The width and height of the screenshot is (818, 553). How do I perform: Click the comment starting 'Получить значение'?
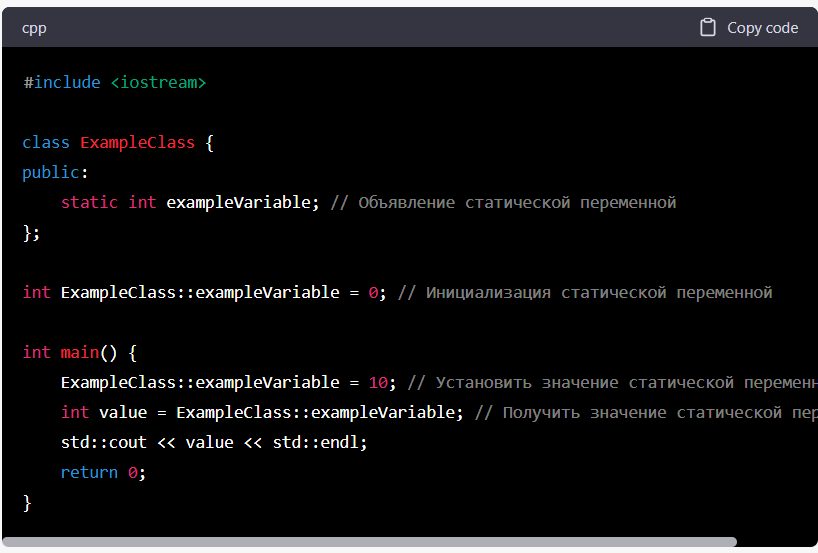pos(646,413)
